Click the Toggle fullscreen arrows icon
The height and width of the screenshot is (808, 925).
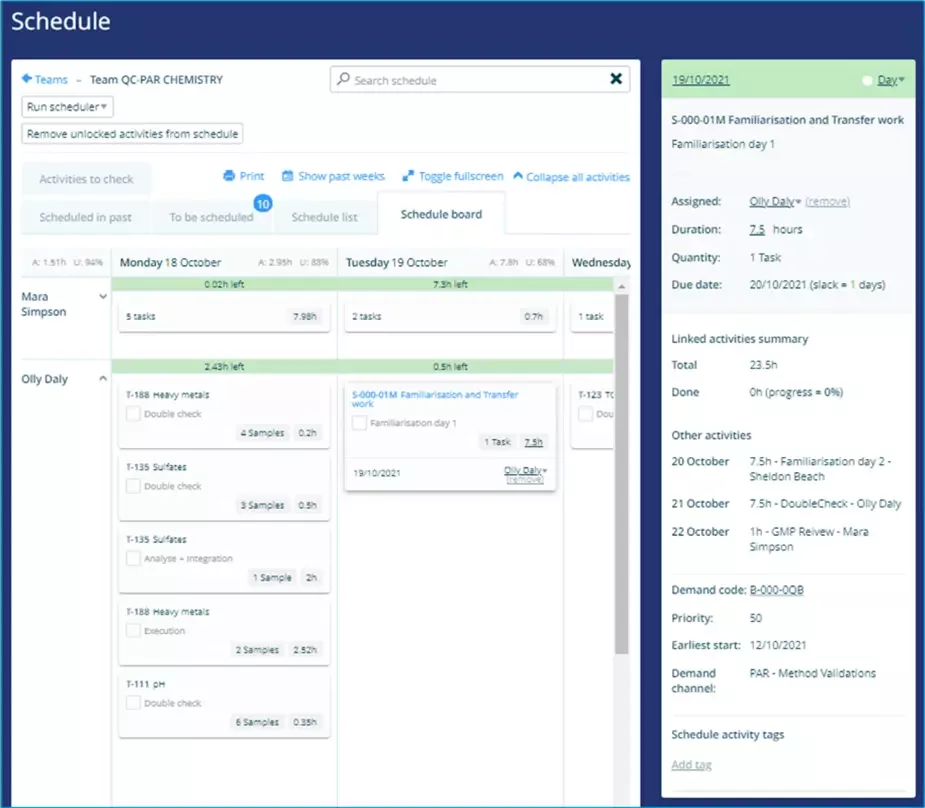[x=408, y=176]
